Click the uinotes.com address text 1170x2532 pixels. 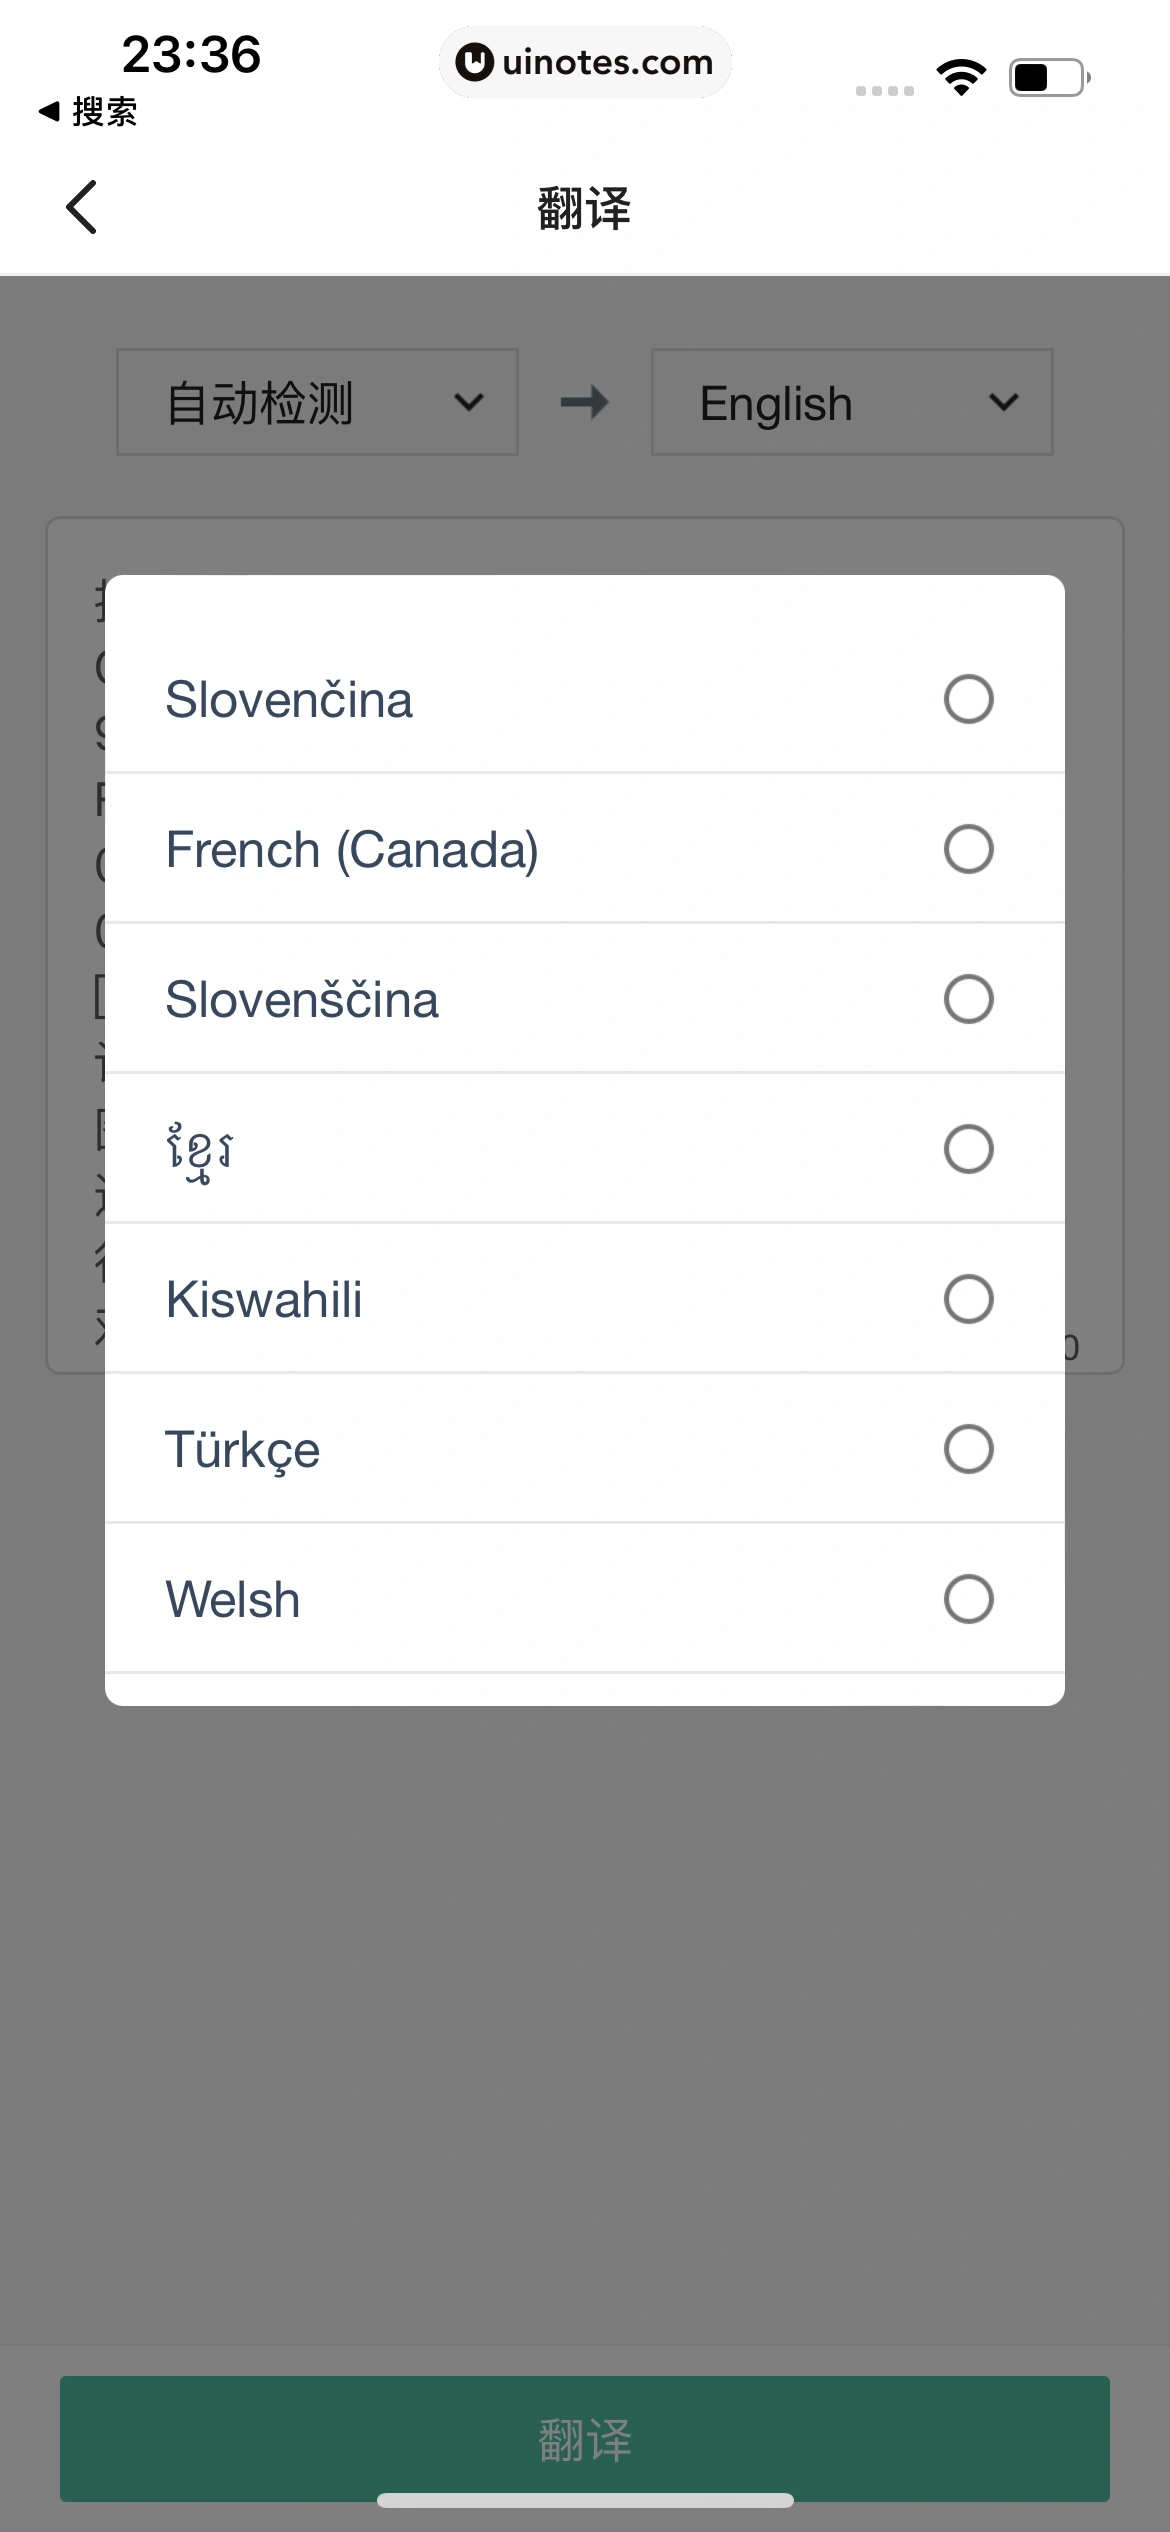[x=607, y=63]
